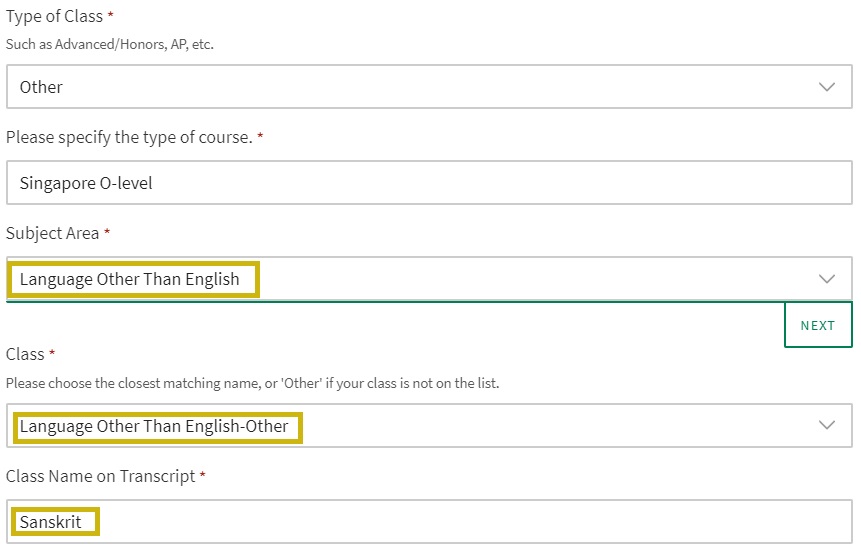
Task: Click 'Please specify the type of course' label
Action: [128, 137]
